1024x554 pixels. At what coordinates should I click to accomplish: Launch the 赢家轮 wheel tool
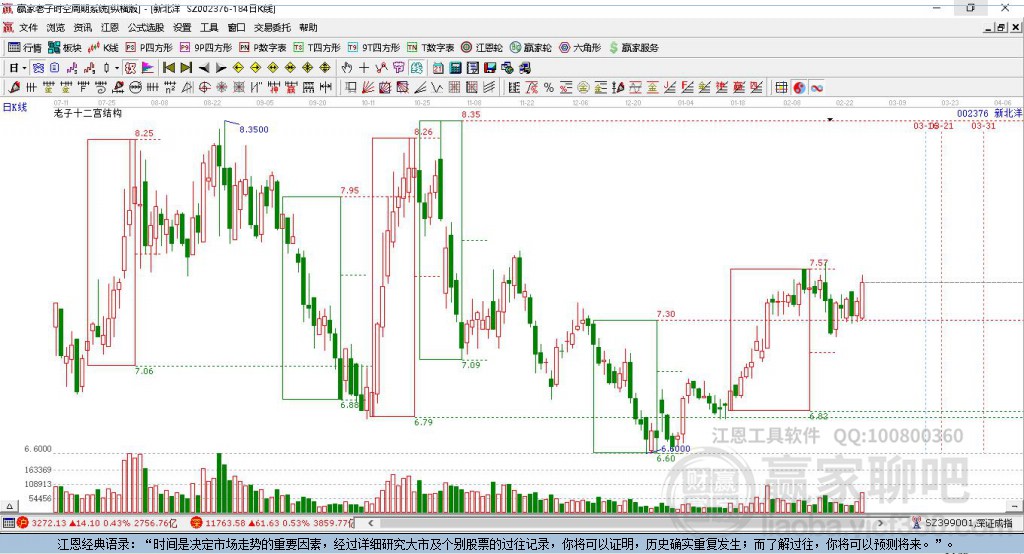[530, 48]
